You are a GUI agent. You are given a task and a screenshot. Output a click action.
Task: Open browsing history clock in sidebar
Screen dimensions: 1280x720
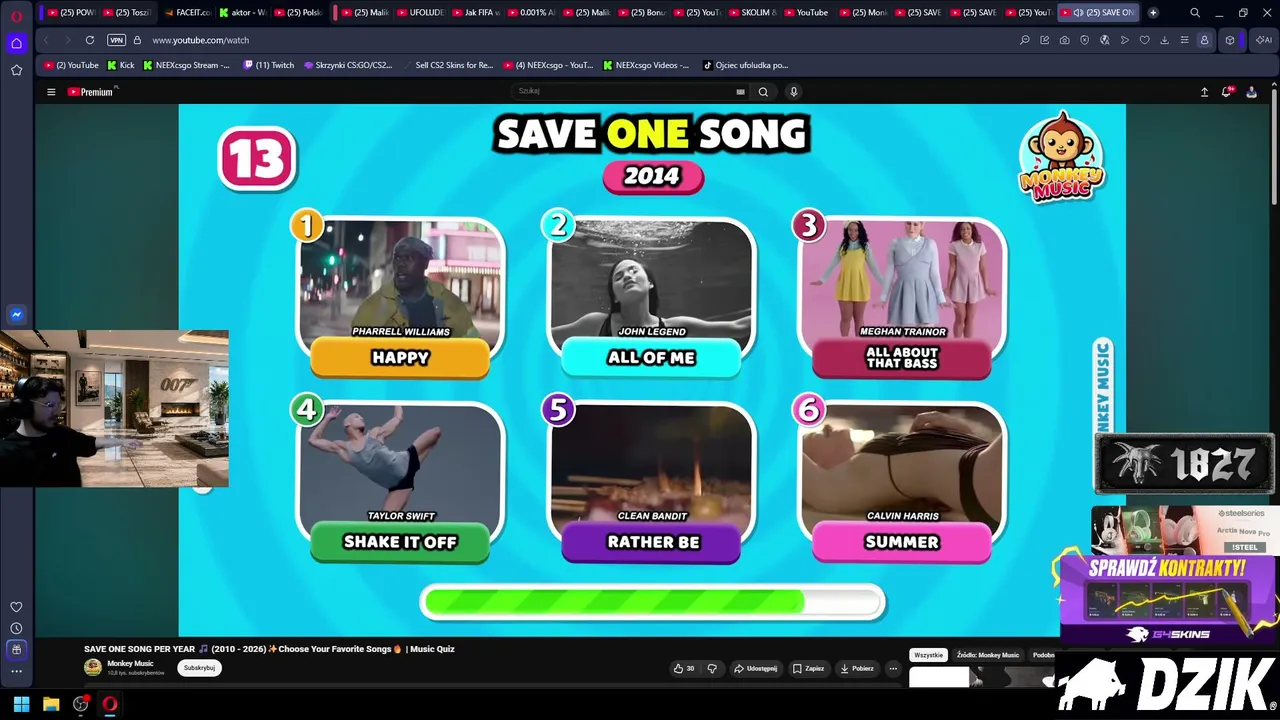click(x=16, y=628)
